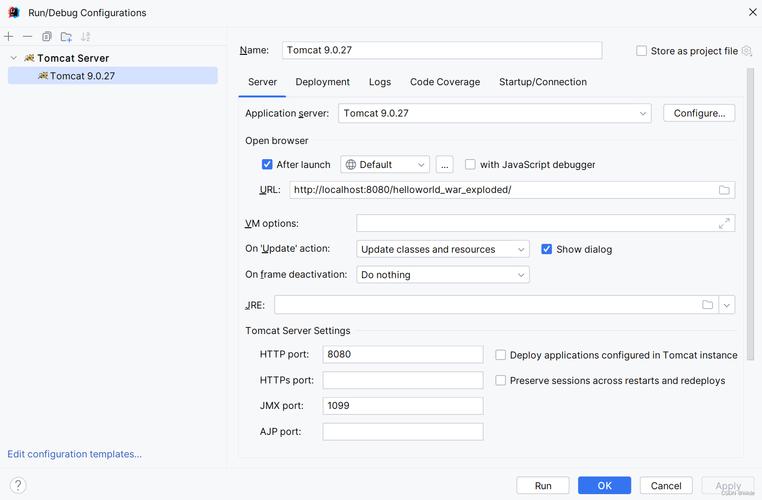Viewport: 762px width, 500px height.
Task: Click the gear beside Store as project file
Action: [x=747, y=51]
